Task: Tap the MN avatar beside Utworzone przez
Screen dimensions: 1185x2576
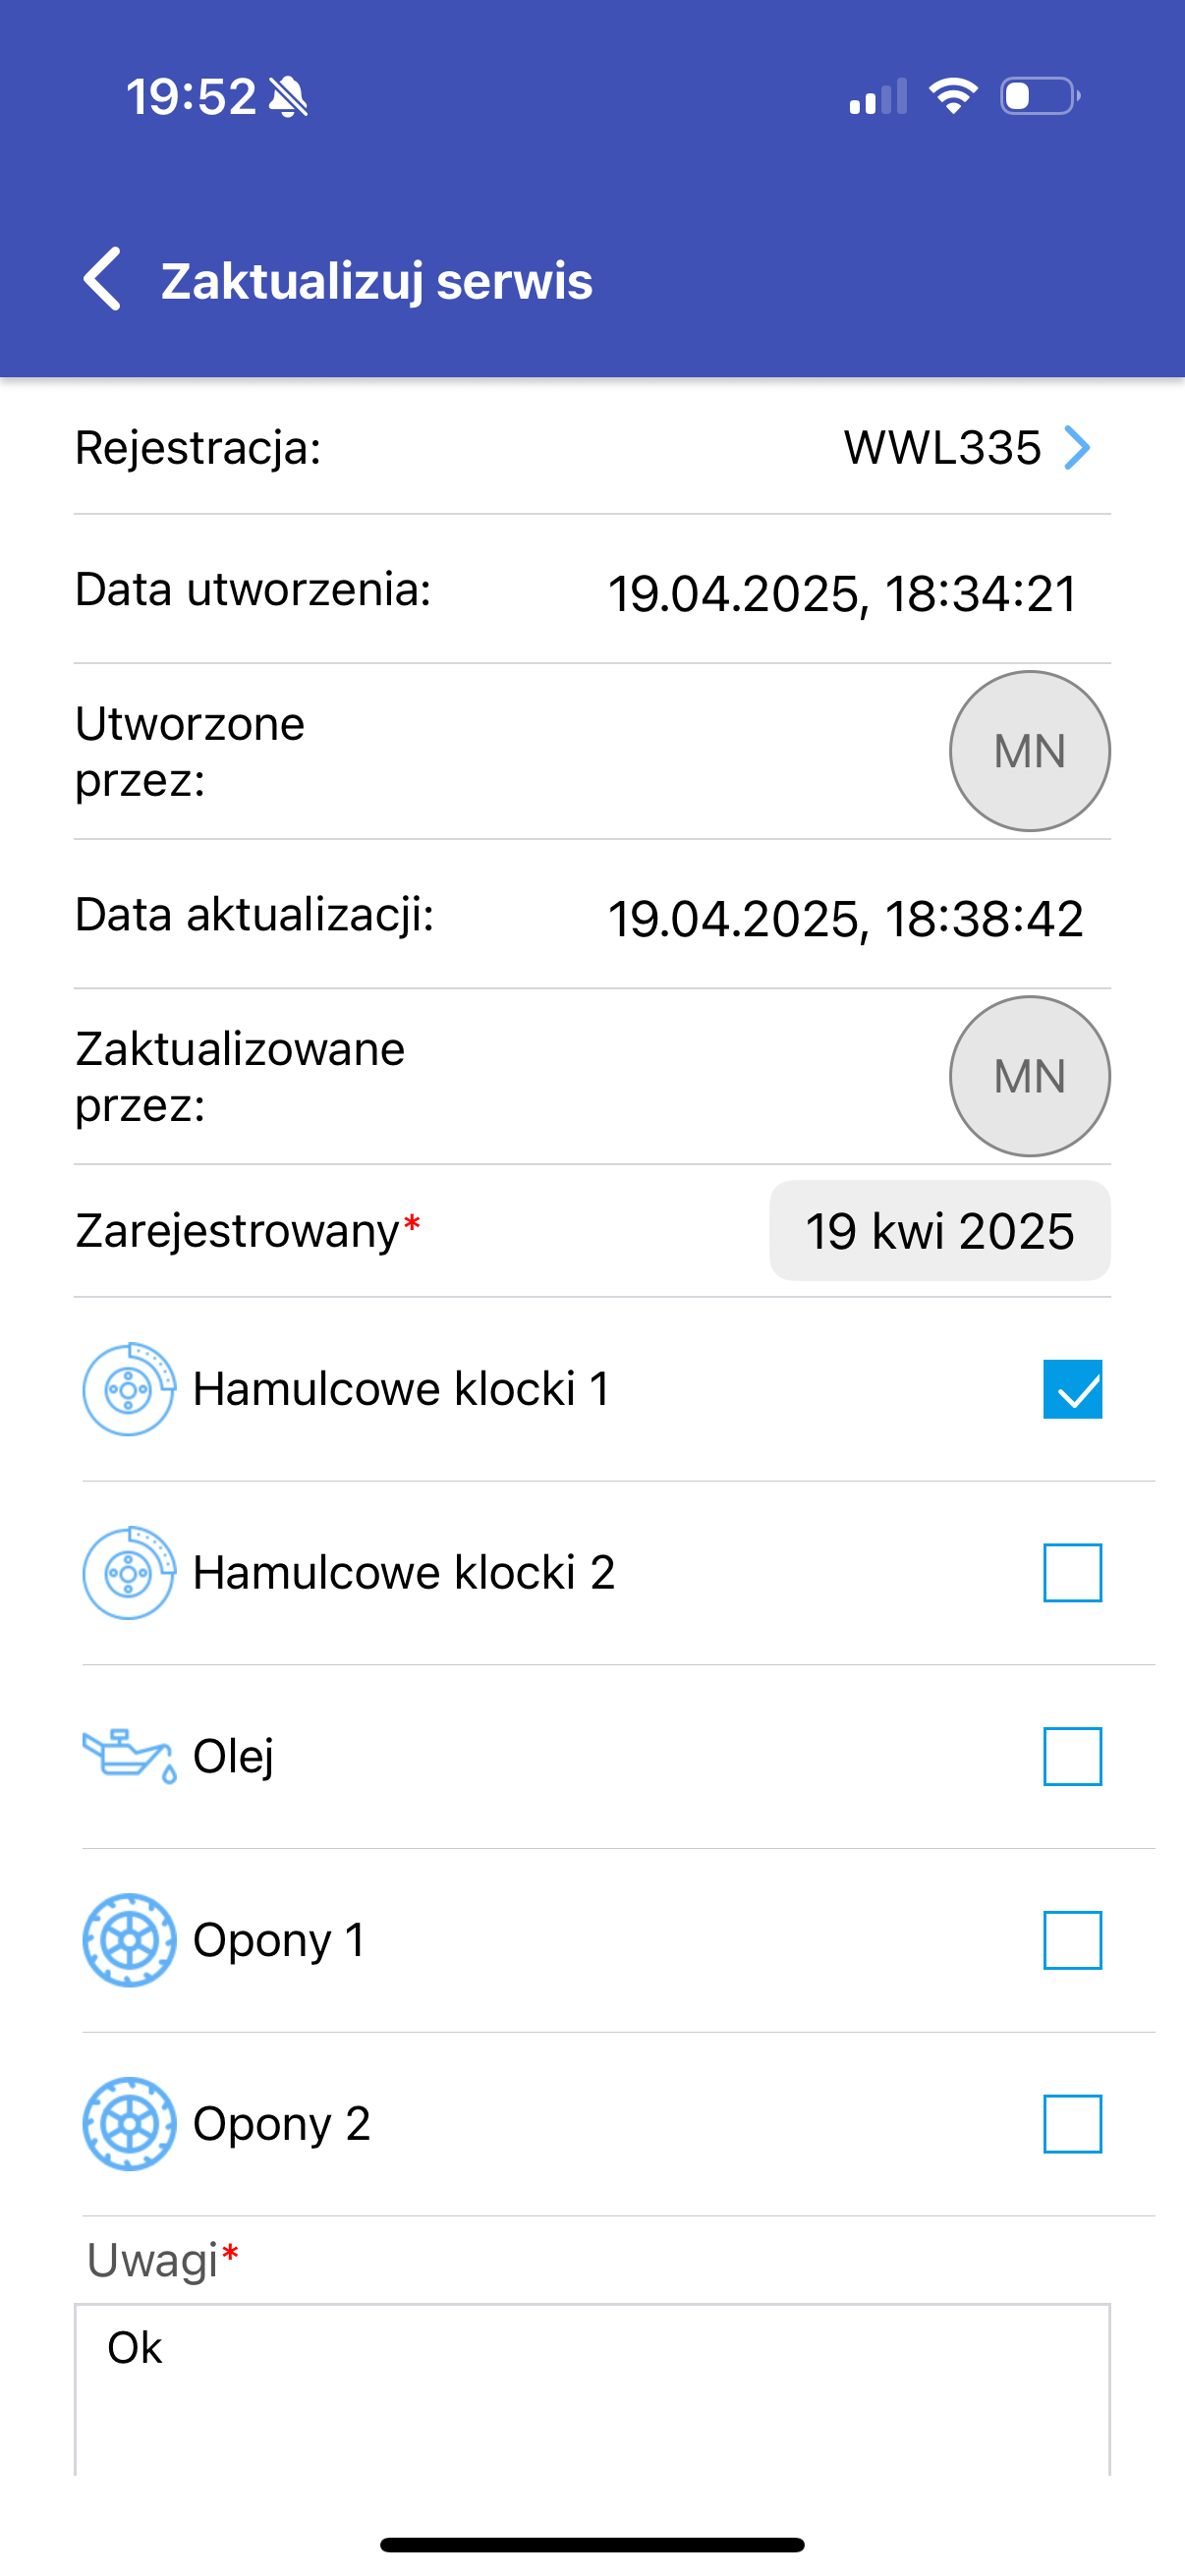Action: (1029, 751)
